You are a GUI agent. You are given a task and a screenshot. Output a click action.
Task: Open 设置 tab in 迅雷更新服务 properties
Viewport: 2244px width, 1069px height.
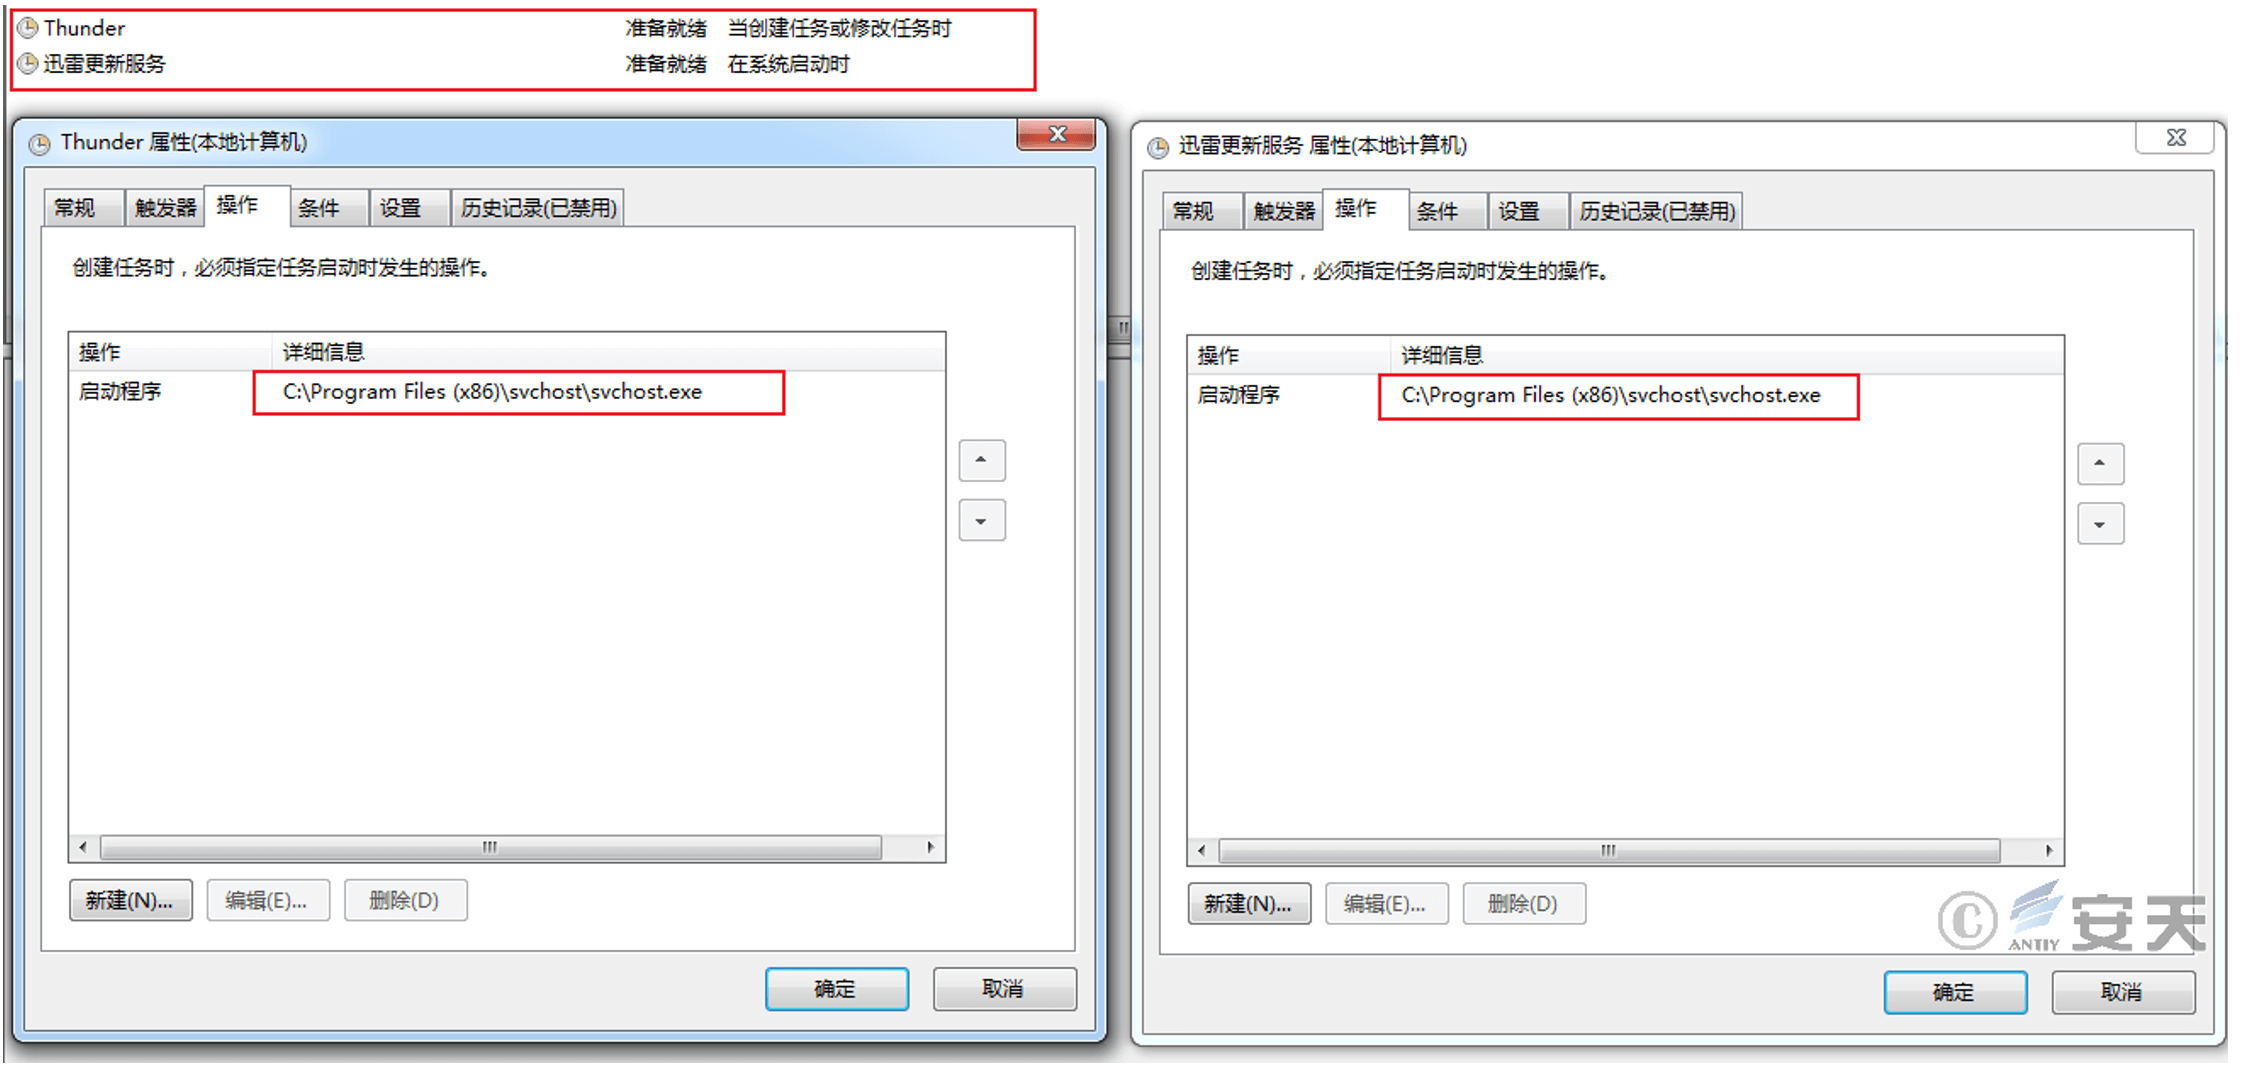(1529, 211)
